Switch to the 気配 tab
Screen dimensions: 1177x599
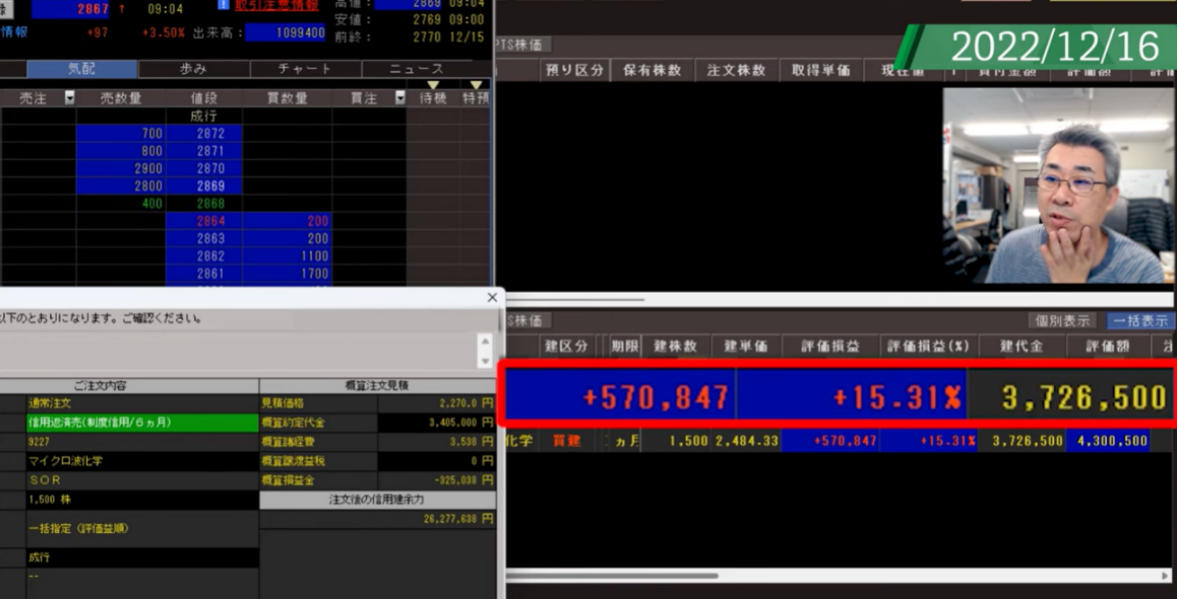tap(82, 69)
